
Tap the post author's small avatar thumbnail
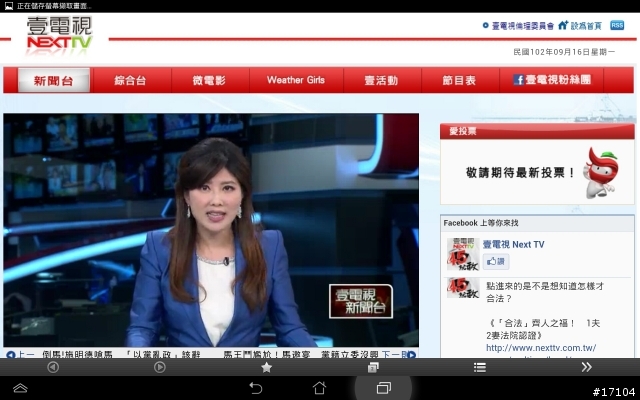tap(463, 288)
